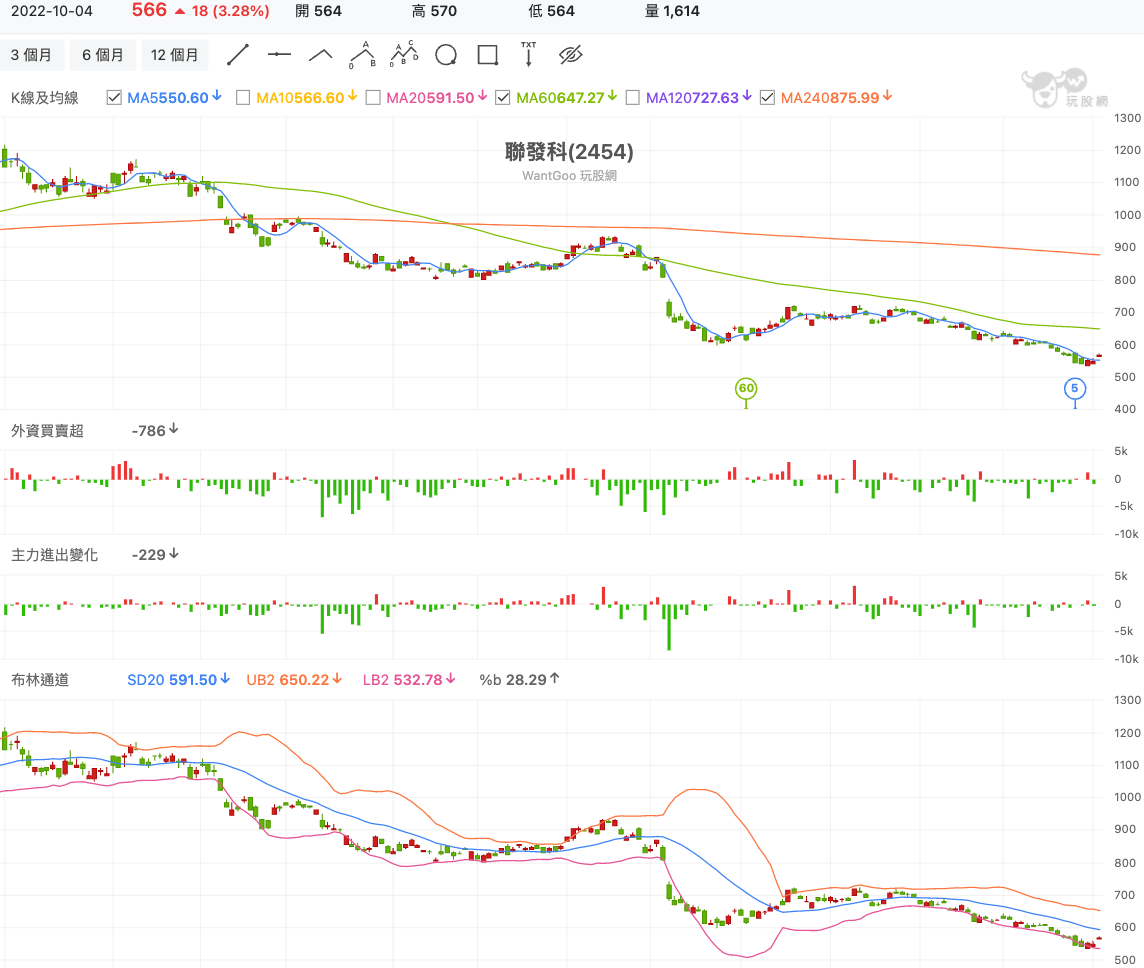Screen dimensions: 1144x968
Task: Toggle hide drawings eye icon
Action: [x=570, y=55]
